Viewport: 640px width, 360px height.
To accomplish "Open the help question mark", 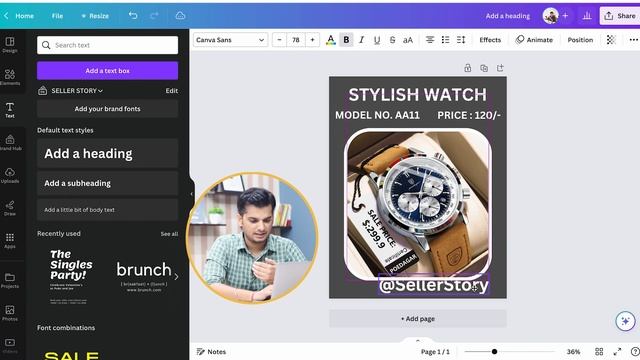I will [x=635, y=351].
